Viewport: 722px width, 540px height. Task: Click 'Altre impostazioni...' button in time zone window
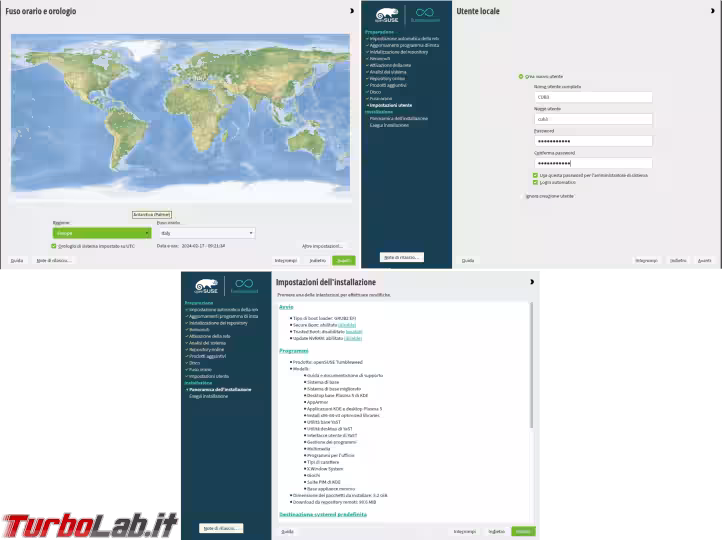pyautogui.click(x=322, y=246)
